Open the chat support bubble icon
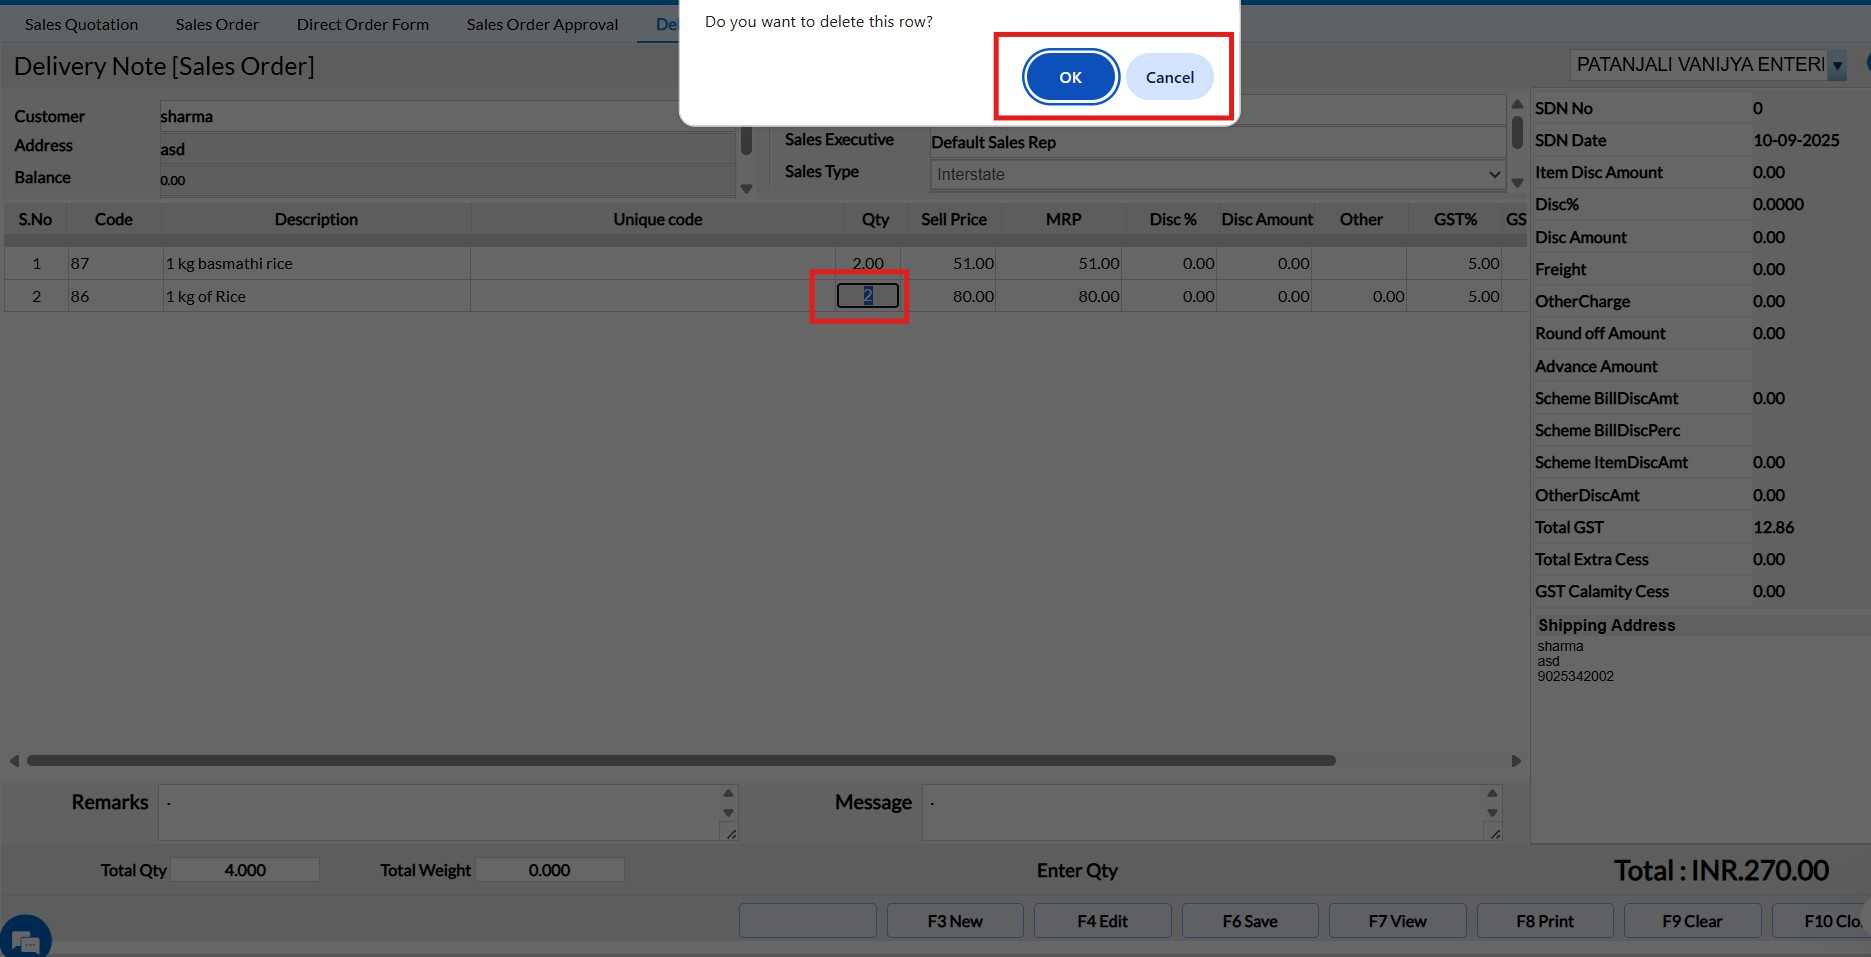 (25, 938)
